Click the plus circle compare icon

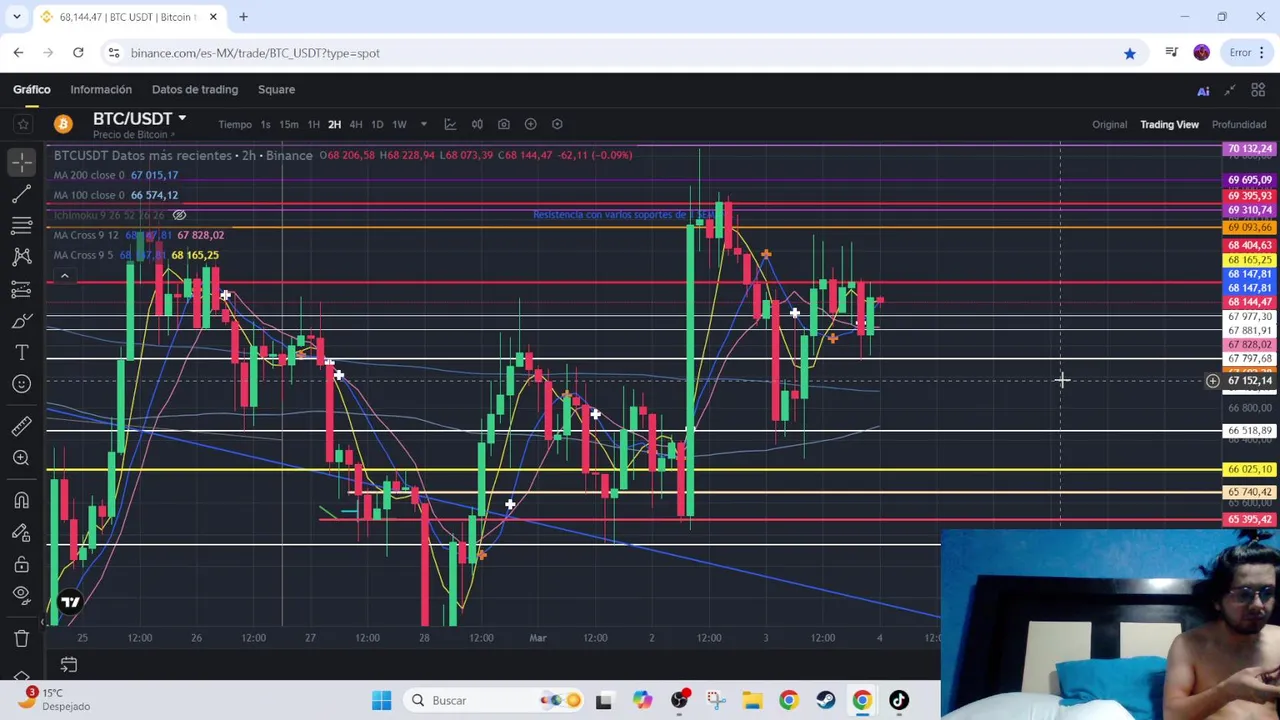pos(530,124)
